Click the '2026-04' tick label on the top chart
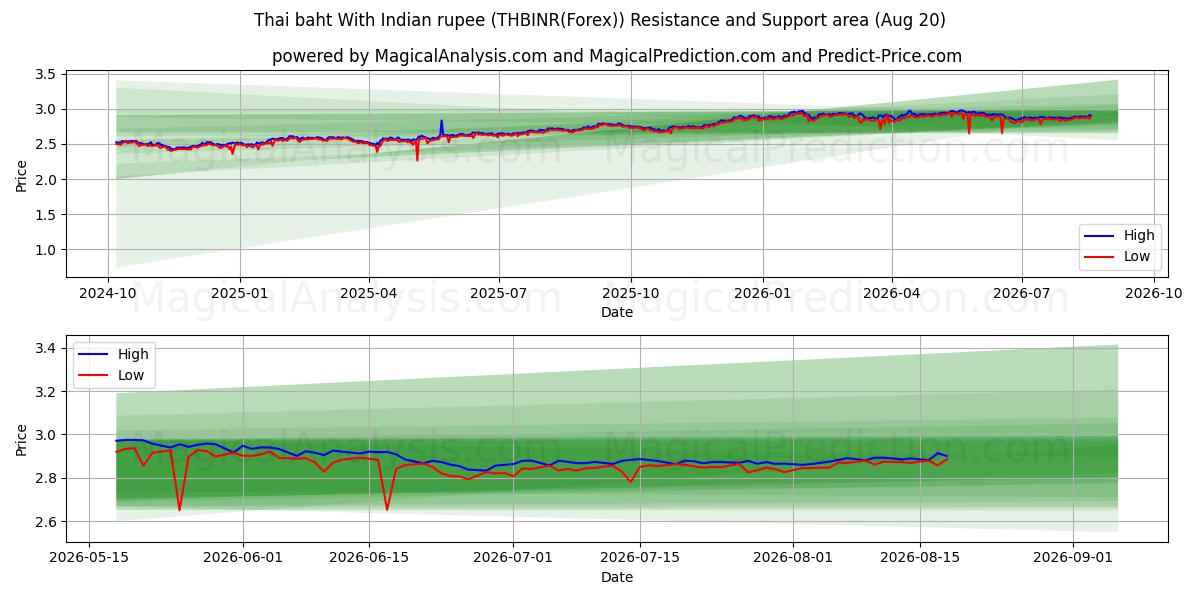 coord(892,293)
